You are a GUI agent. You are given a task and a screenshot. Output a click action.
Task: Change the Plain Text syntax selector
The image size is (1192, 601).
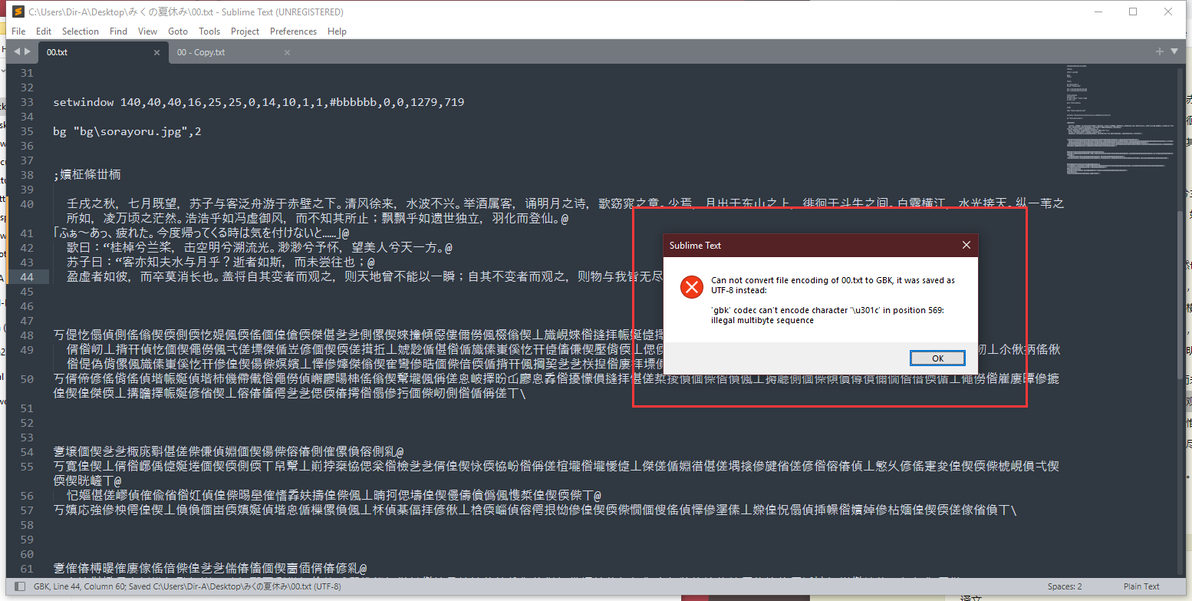click(x=1141, y=587)
